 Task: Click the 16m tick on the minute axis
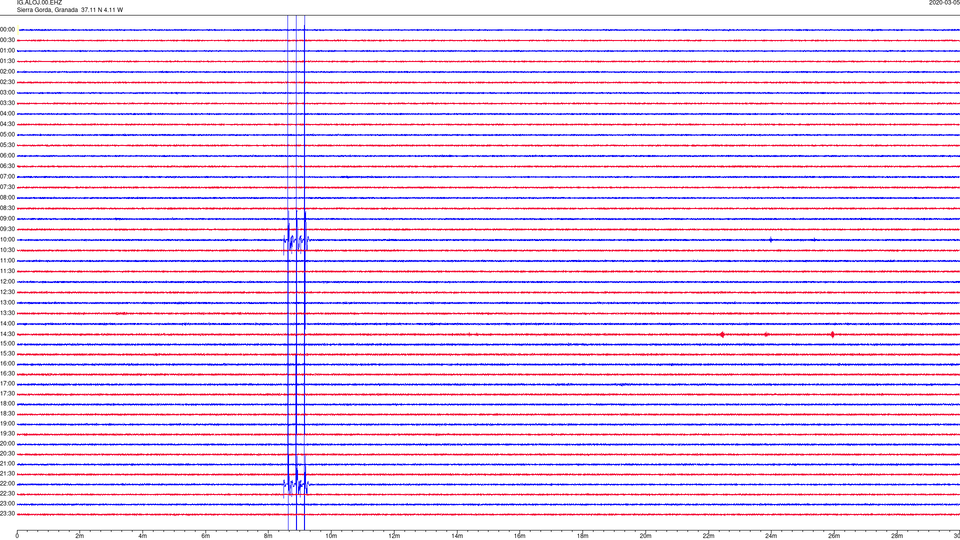point(520,536)
